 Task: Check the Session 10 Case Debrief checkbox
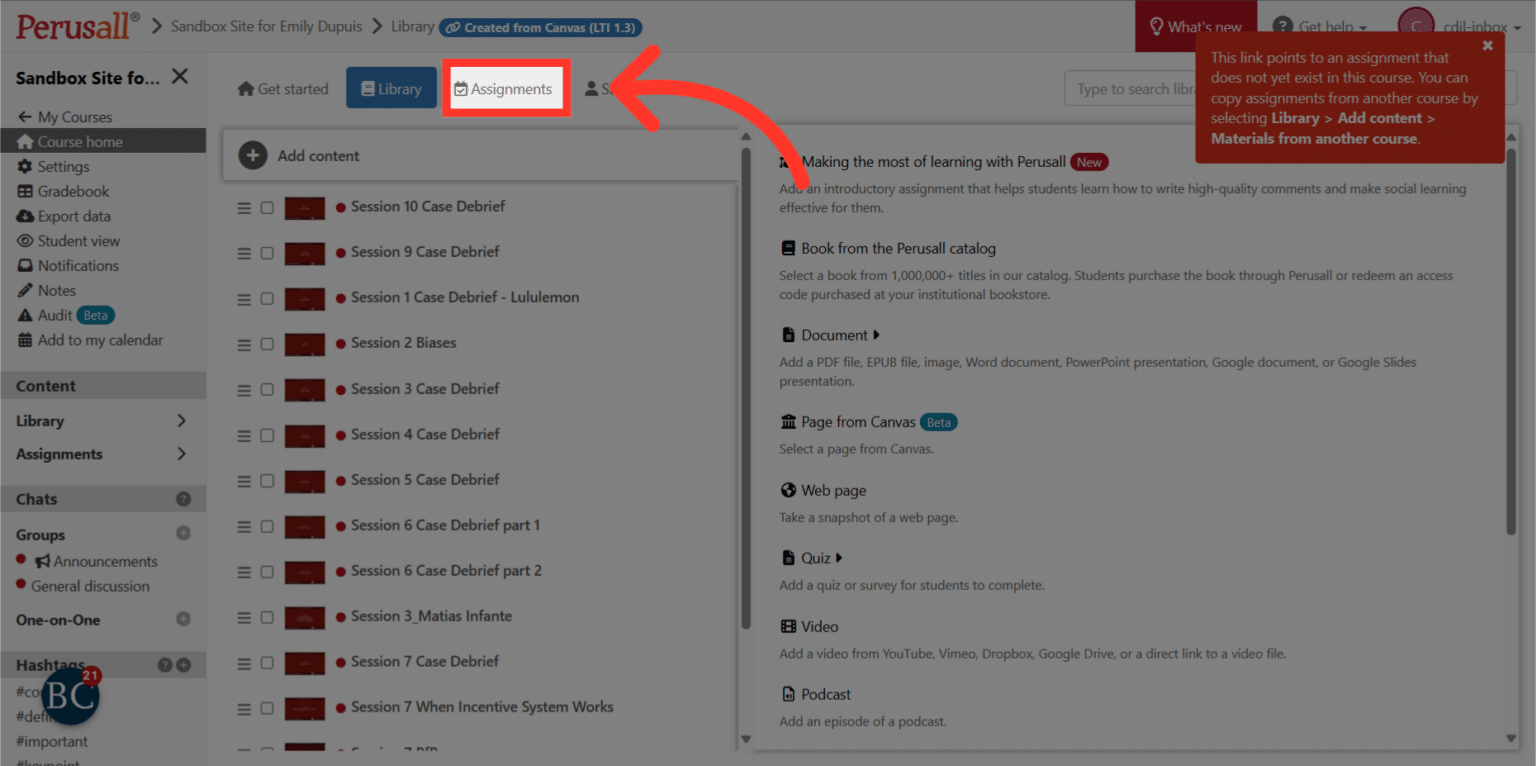click(x=267, y=207)
